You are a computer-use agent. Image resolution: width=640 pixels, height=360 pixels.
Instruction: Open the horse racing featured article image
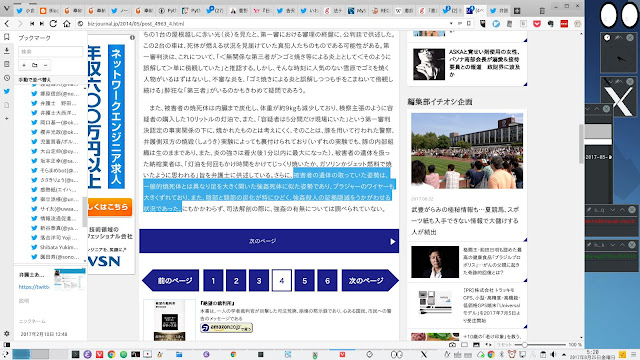tap(467, 151)
